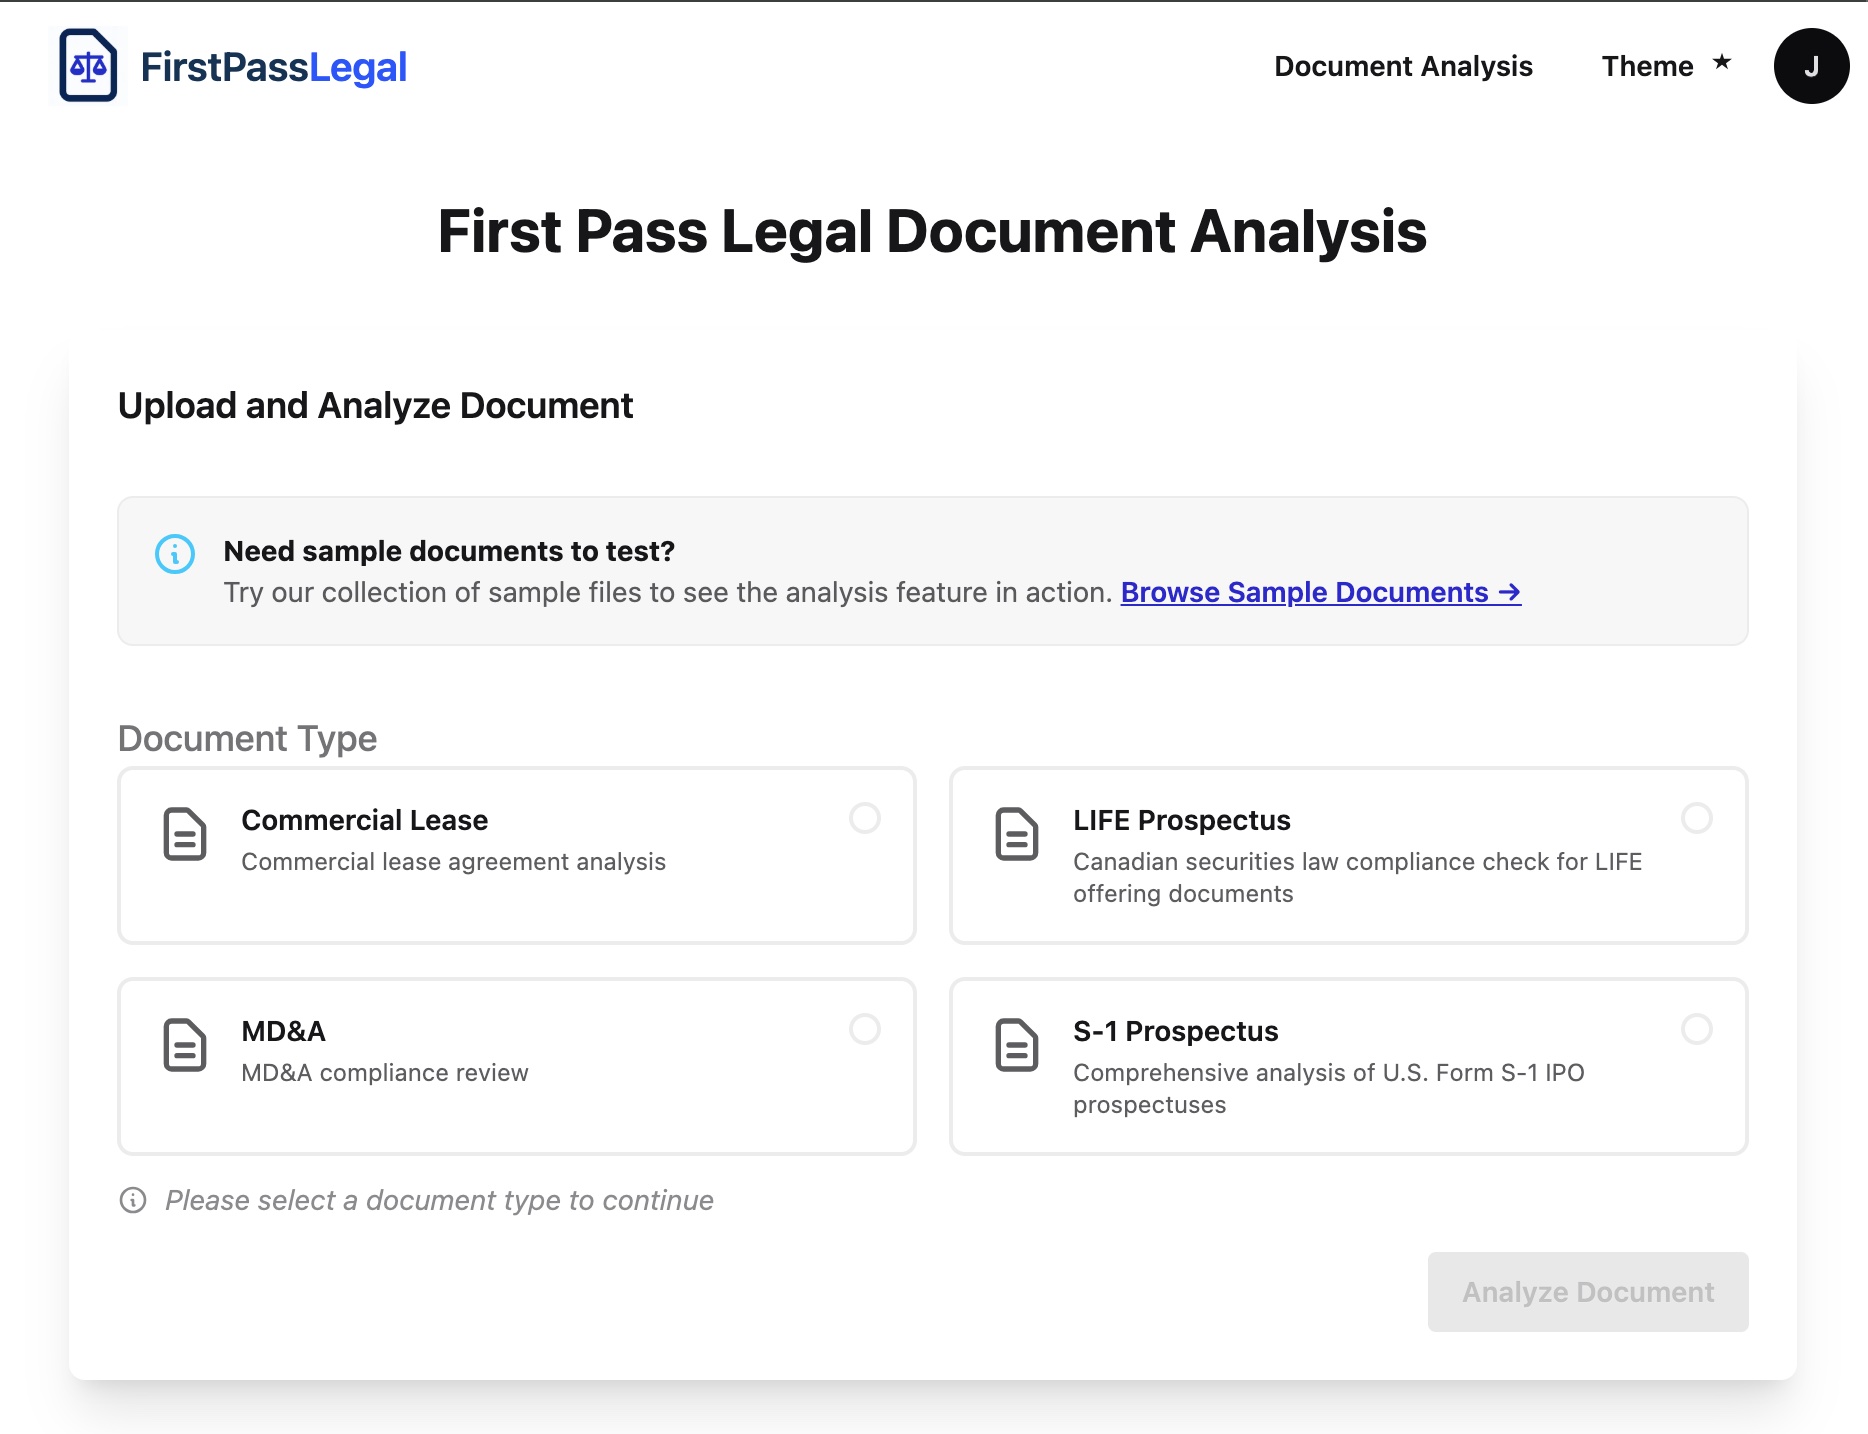Click the info icon beside select document hint
The image size is (1868, 1434).
point(133,1200)
